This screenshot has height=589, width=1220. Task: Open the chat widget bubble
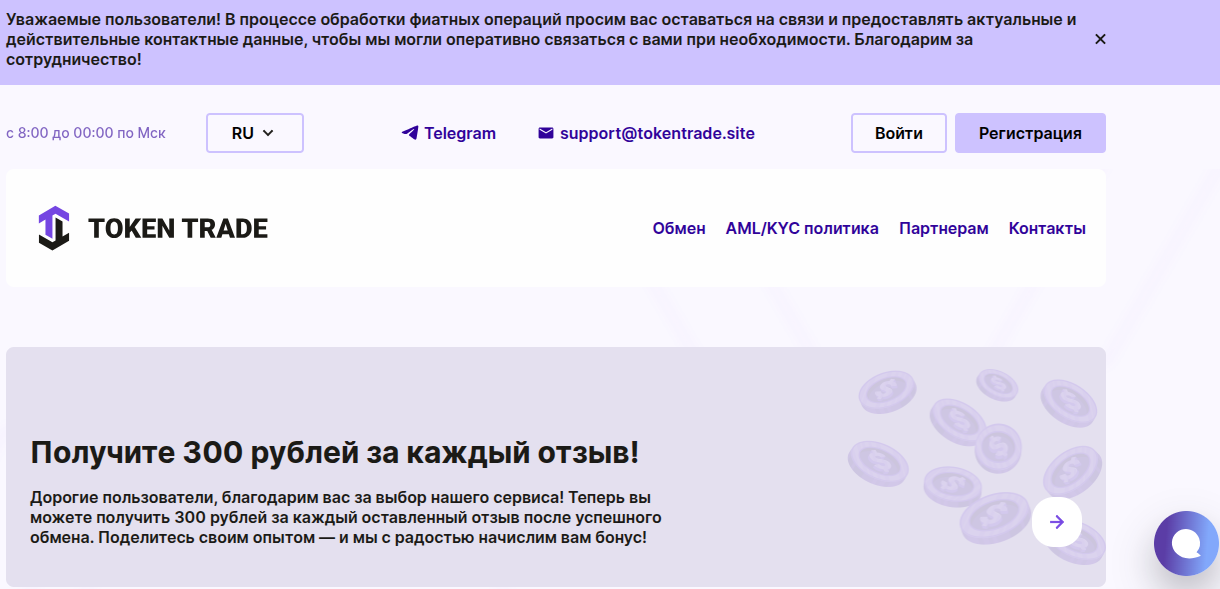[x=1186, y=544]
